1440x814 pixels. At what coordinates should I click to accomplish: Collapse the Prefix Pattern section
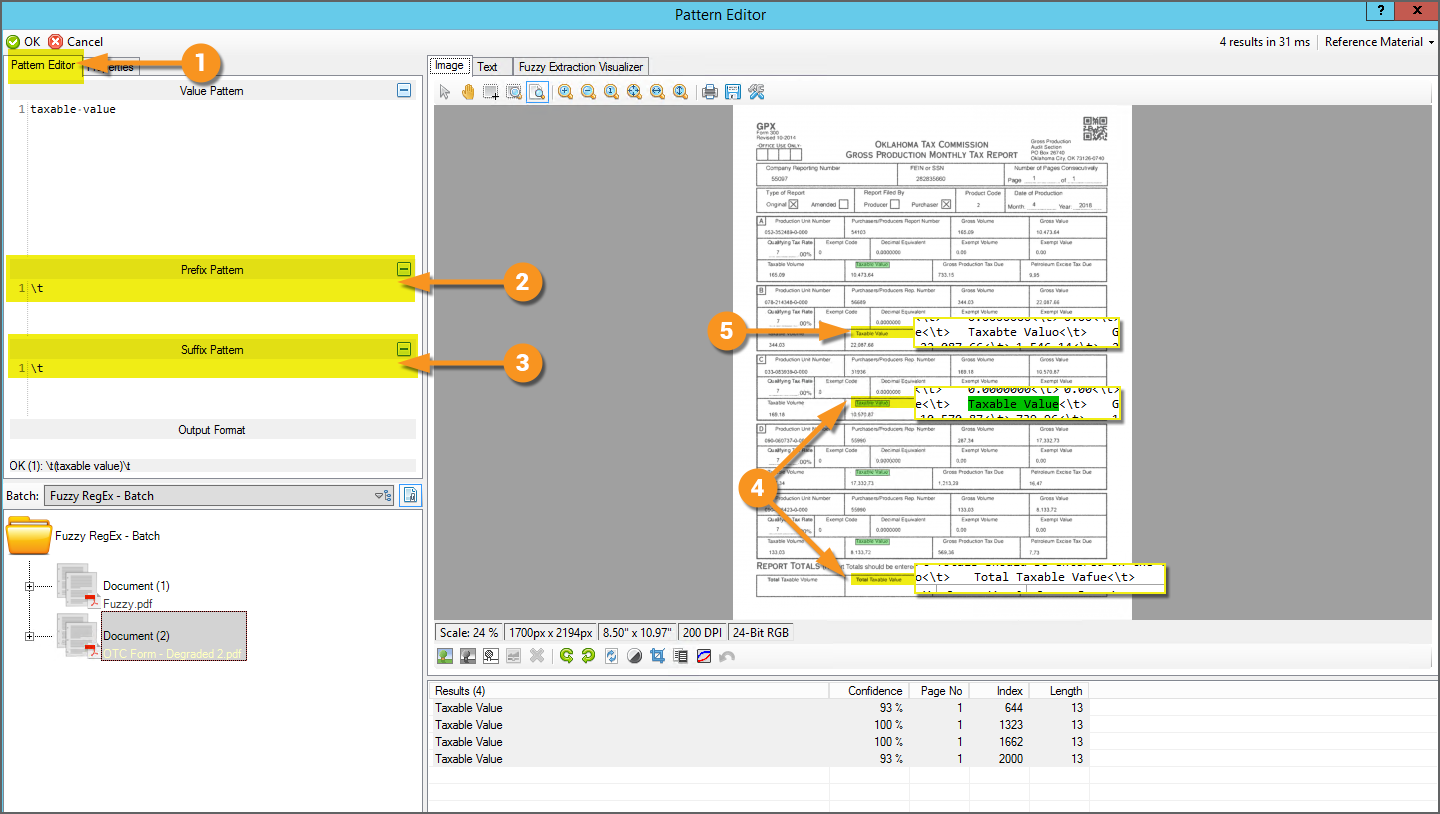tap(404, 269)
